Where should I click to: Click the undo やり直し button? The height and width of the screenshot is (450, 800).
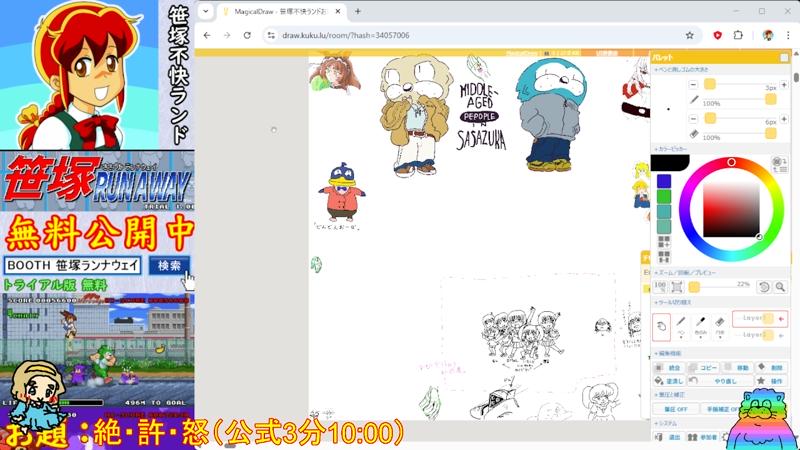click(720, 381)
